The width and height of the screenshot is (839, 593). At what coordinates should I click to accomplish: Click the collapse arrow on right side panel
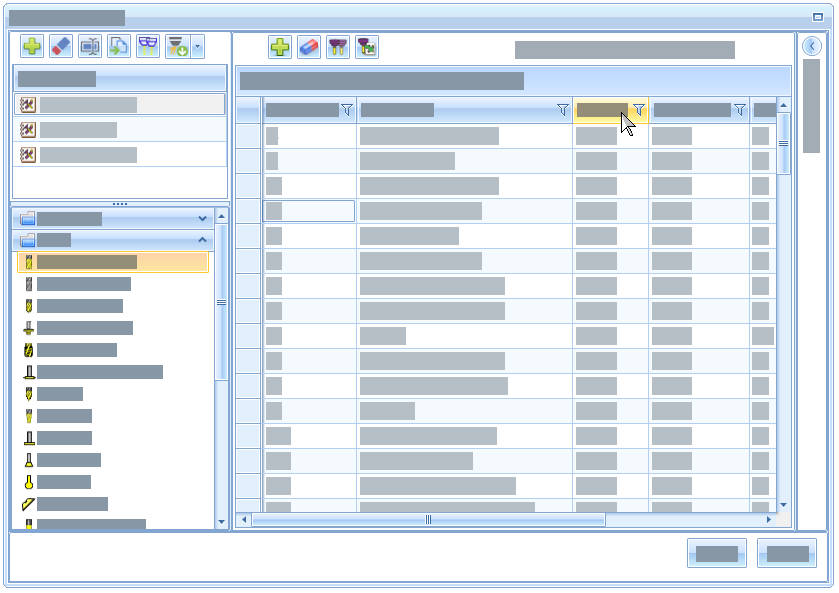pyautogui.click(x=812, y=46)
